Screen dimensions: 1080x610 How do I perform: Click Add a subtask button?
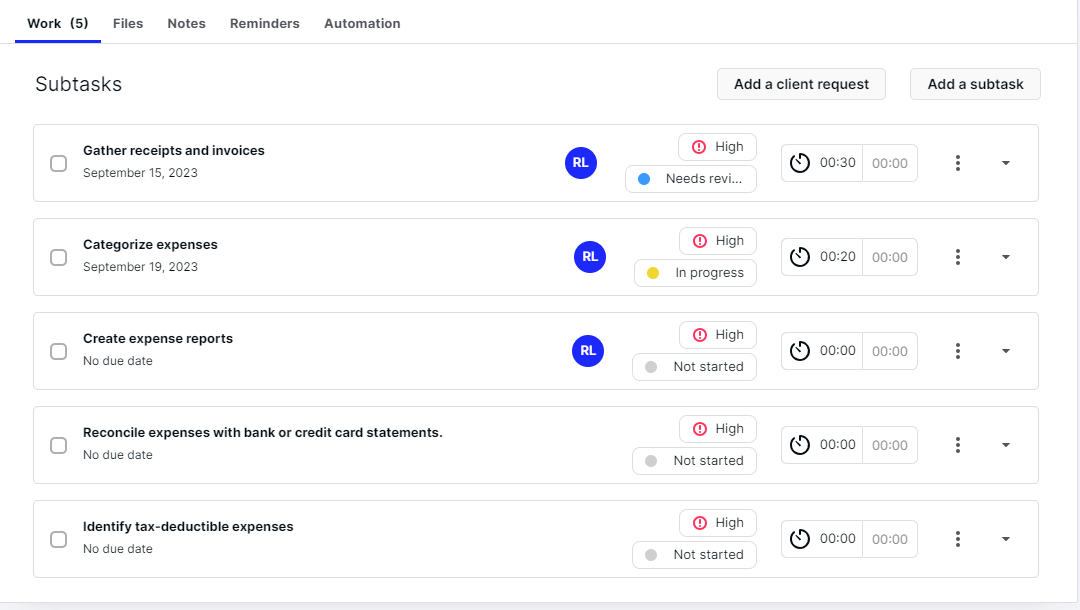point(975,84)
